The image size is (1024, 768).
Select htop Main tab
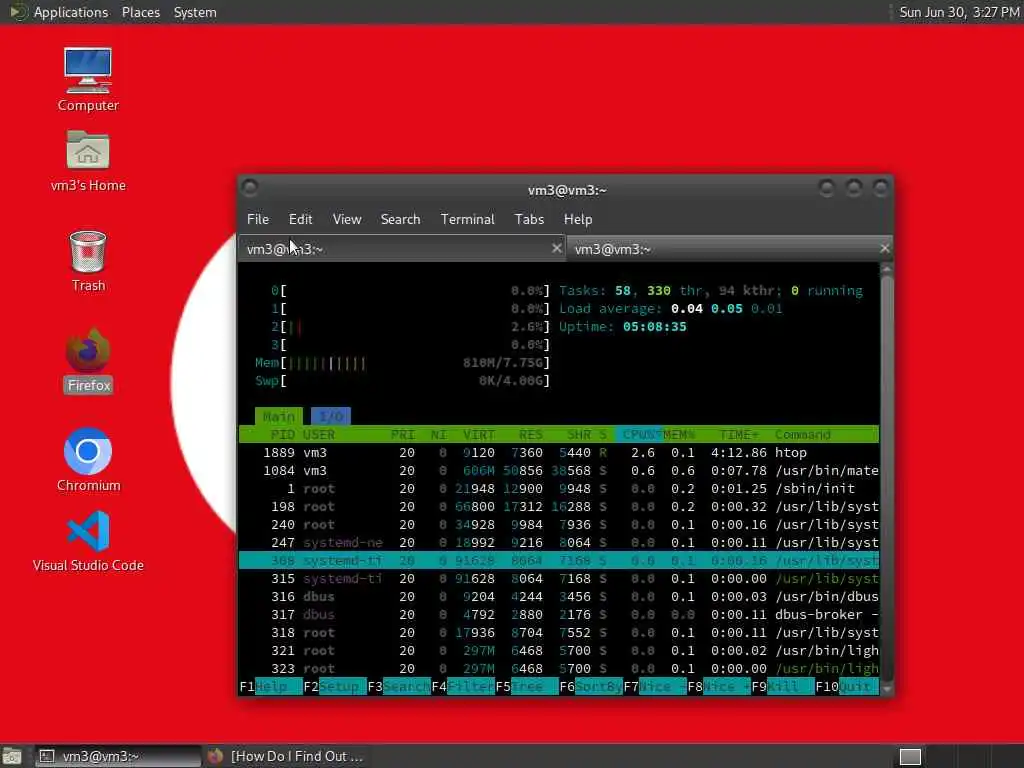pos(279,417)
